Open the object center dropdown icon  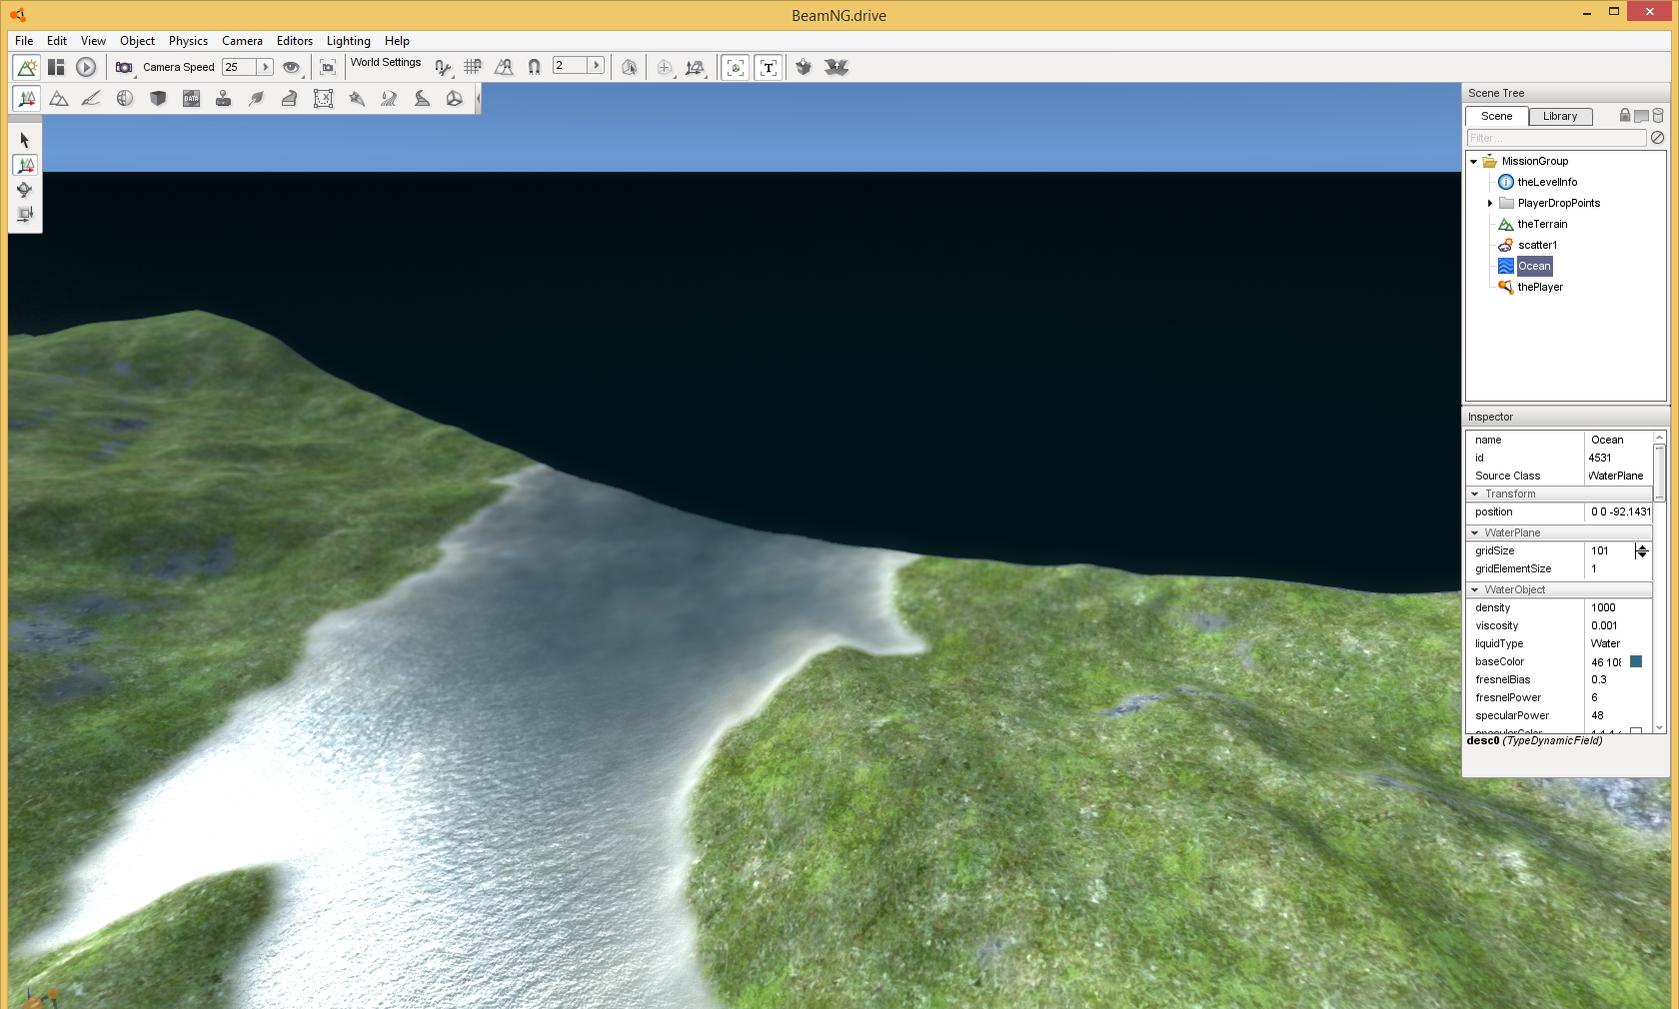[x=665, y=67]
